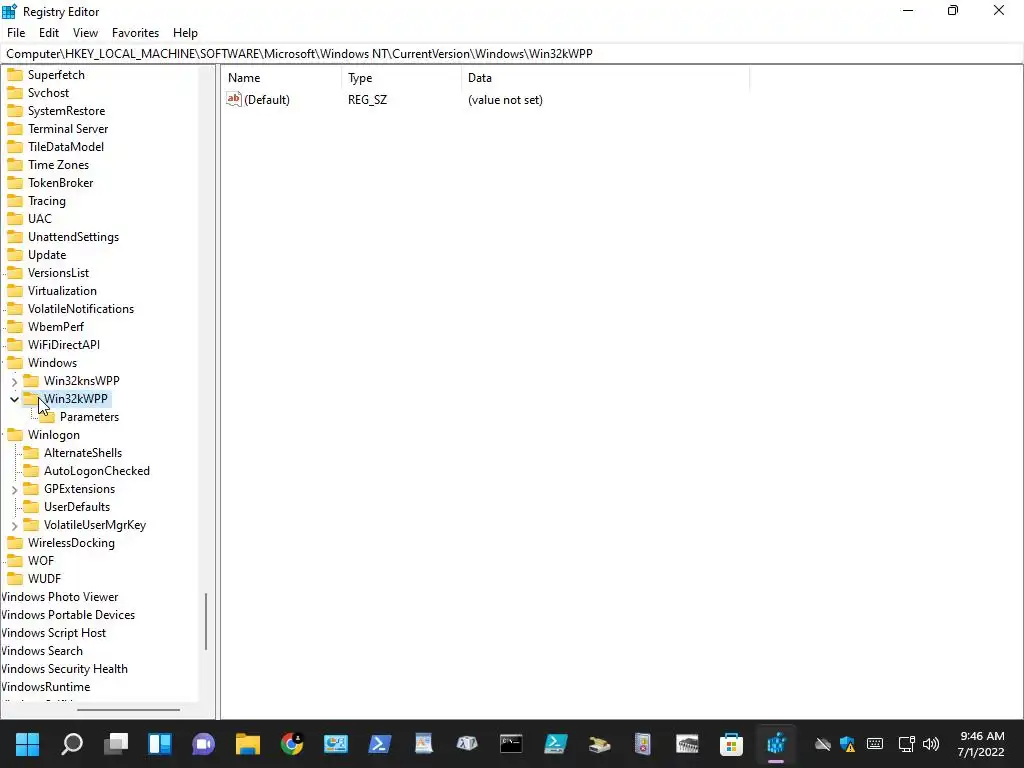
Task: Expand the GPExtensions key
Action: pyautogui.click(x=14, y=489)
